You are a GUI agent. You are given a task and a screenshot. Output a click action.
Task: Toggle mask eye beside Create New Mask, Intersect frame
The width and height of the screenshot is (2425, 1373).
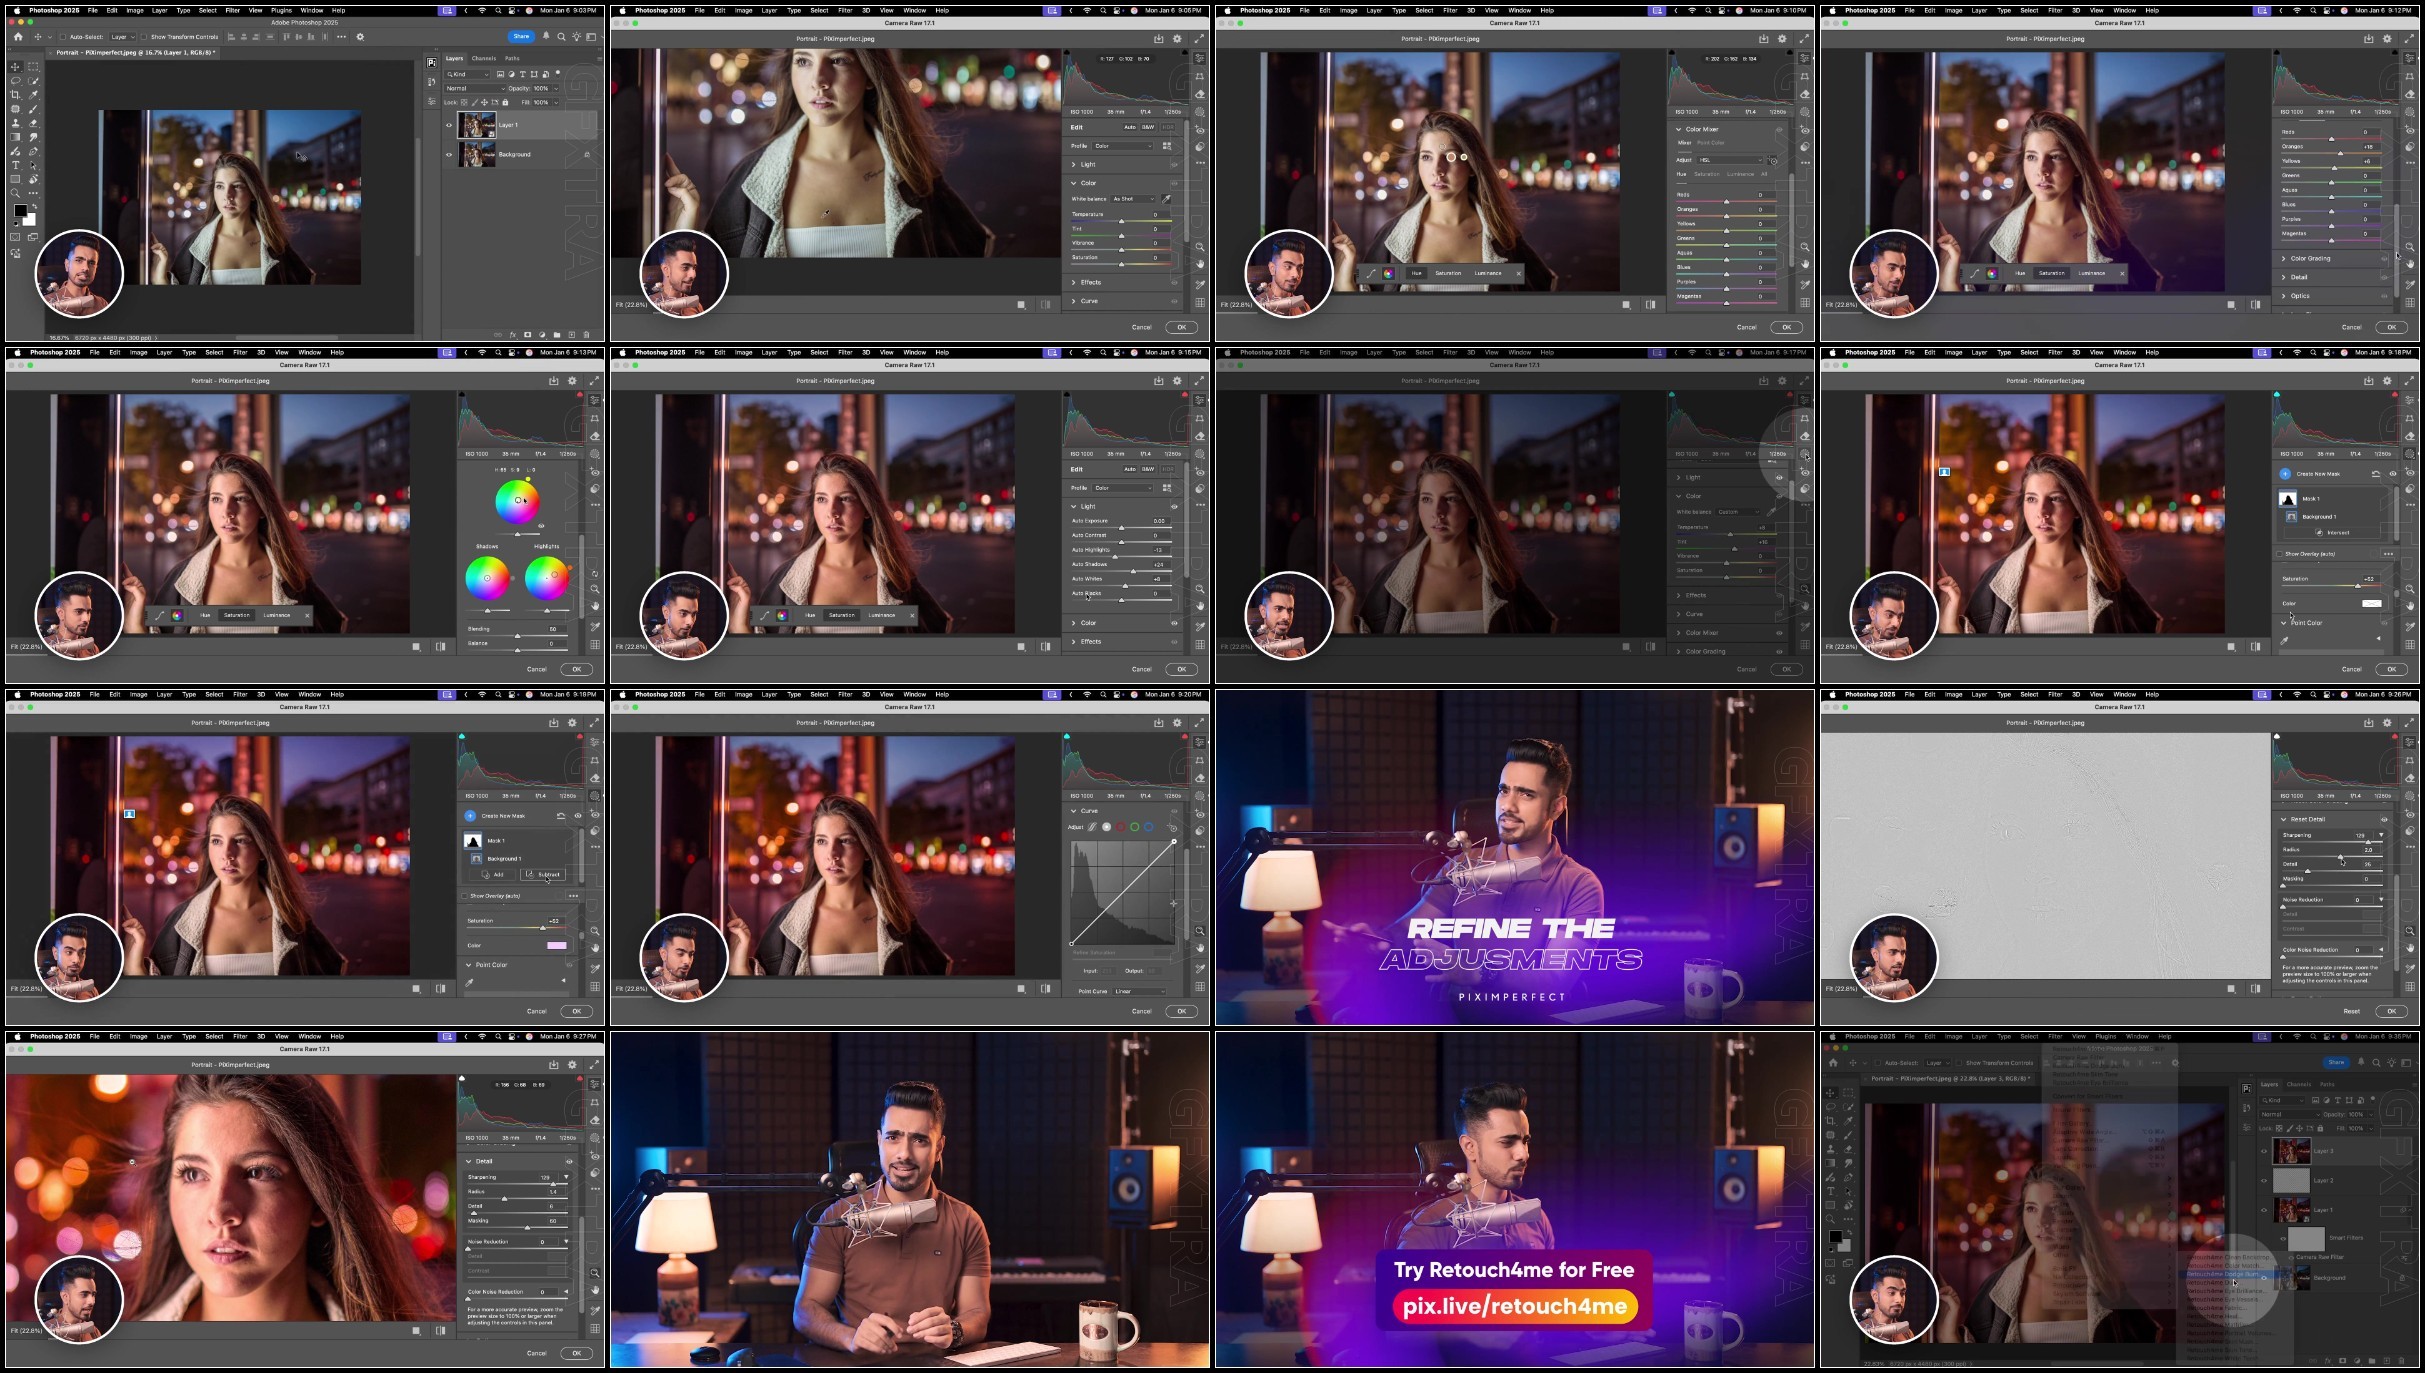pyautogui.click(x=2393, y=474)
